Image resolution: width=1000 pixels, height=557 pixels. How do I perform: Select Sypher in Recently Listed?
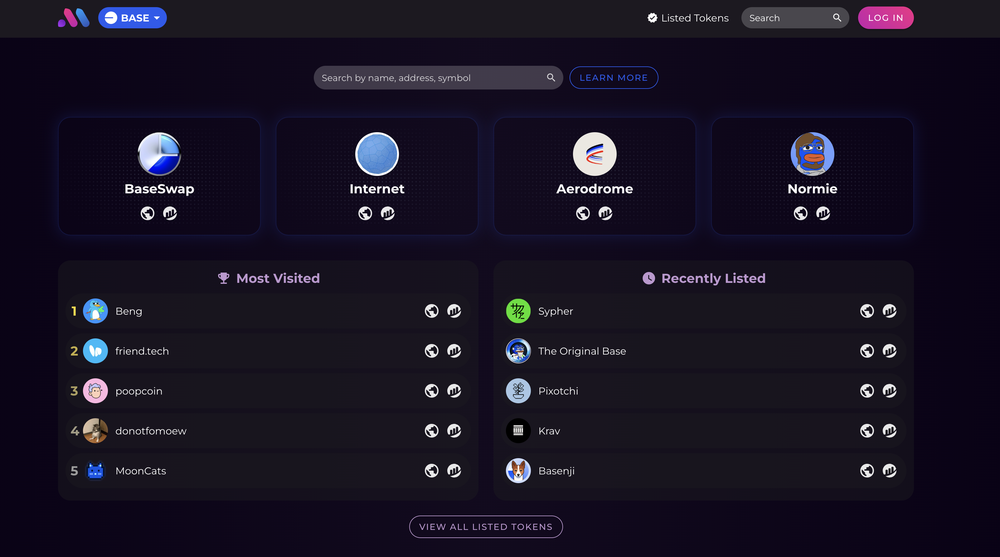pos(703,311)
